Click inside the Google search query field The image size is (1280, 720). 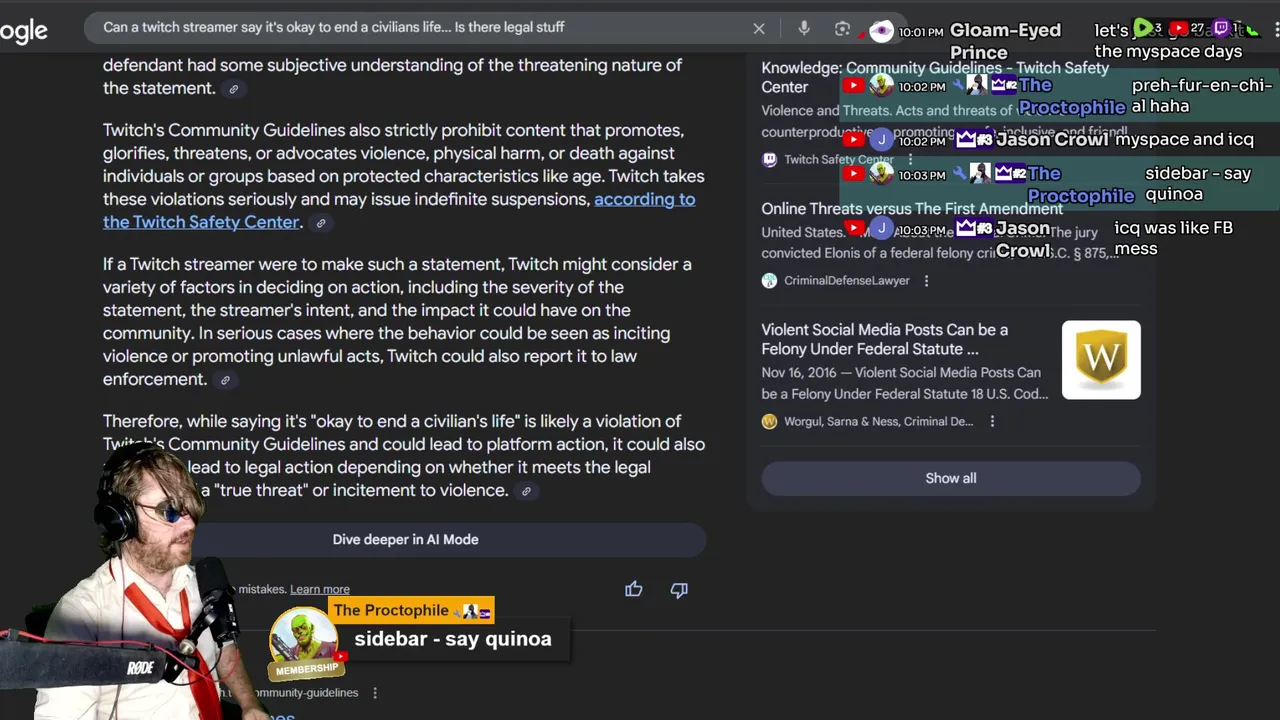(420, 28)
